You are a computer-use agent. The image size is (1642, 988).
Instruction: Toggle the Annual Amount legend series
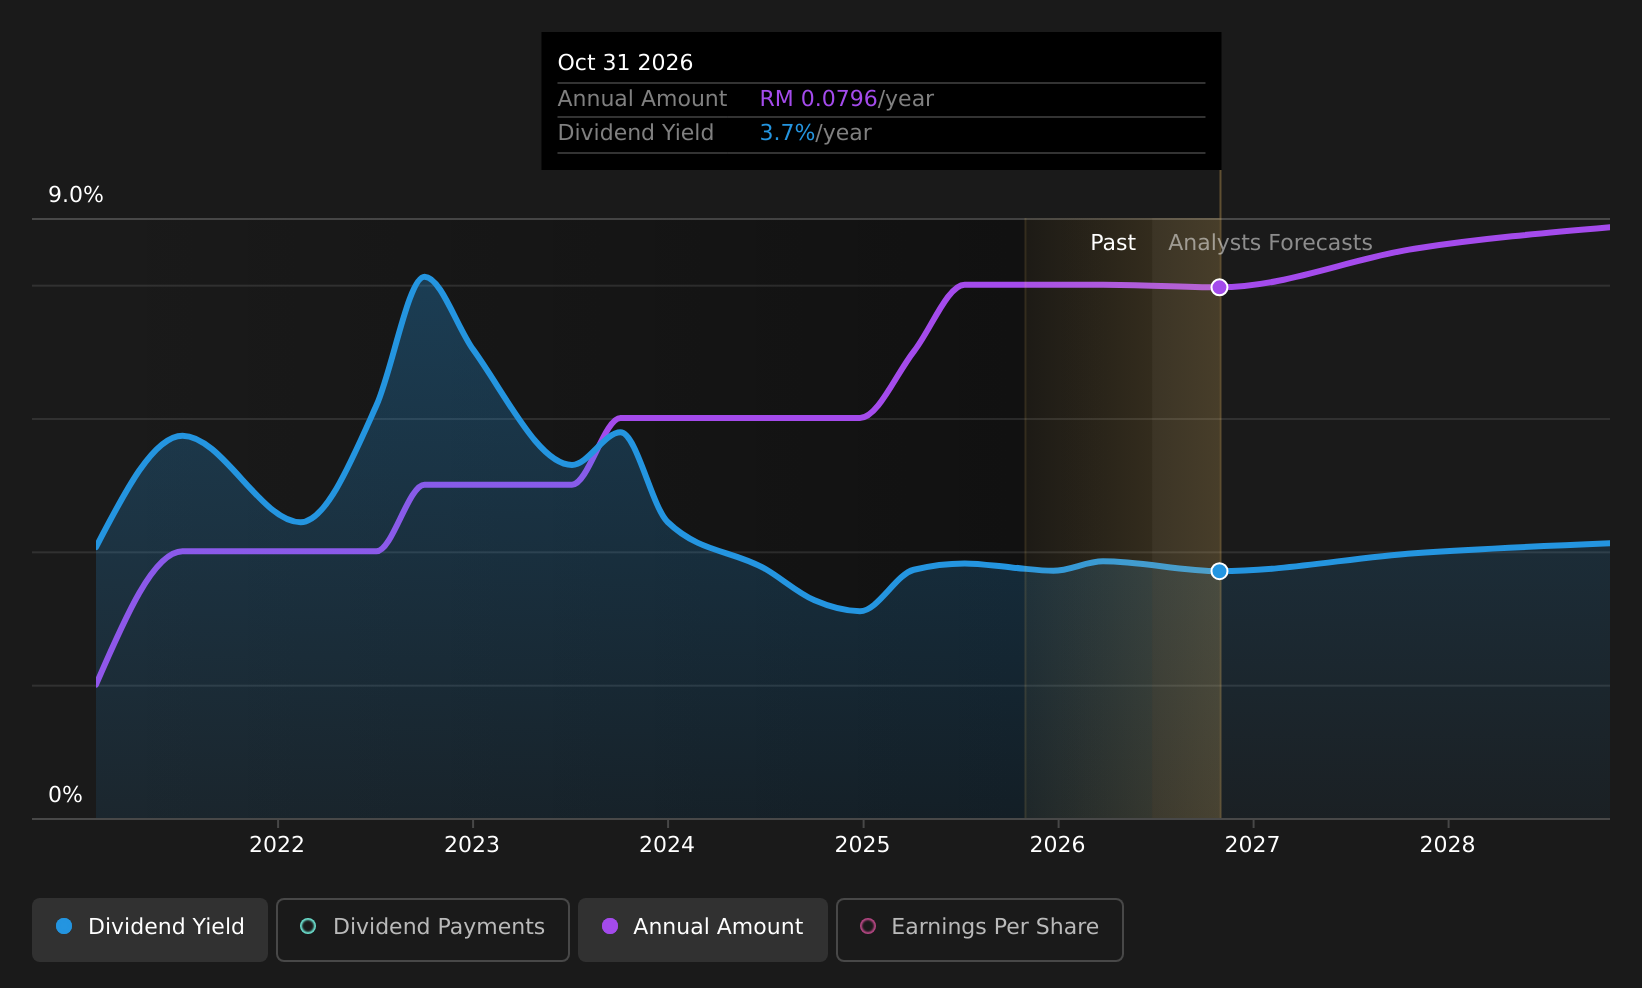pos(703,929)
